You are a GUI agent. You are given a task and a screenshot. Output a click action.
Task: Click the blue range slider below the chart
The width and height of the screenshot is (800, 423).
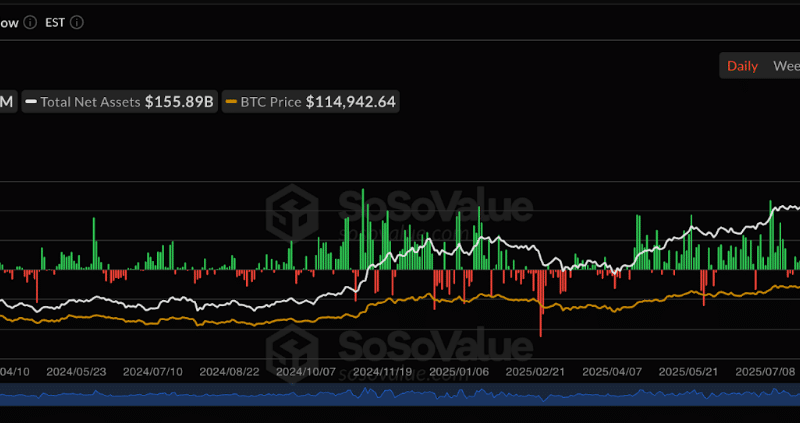(x=400, y=397)
